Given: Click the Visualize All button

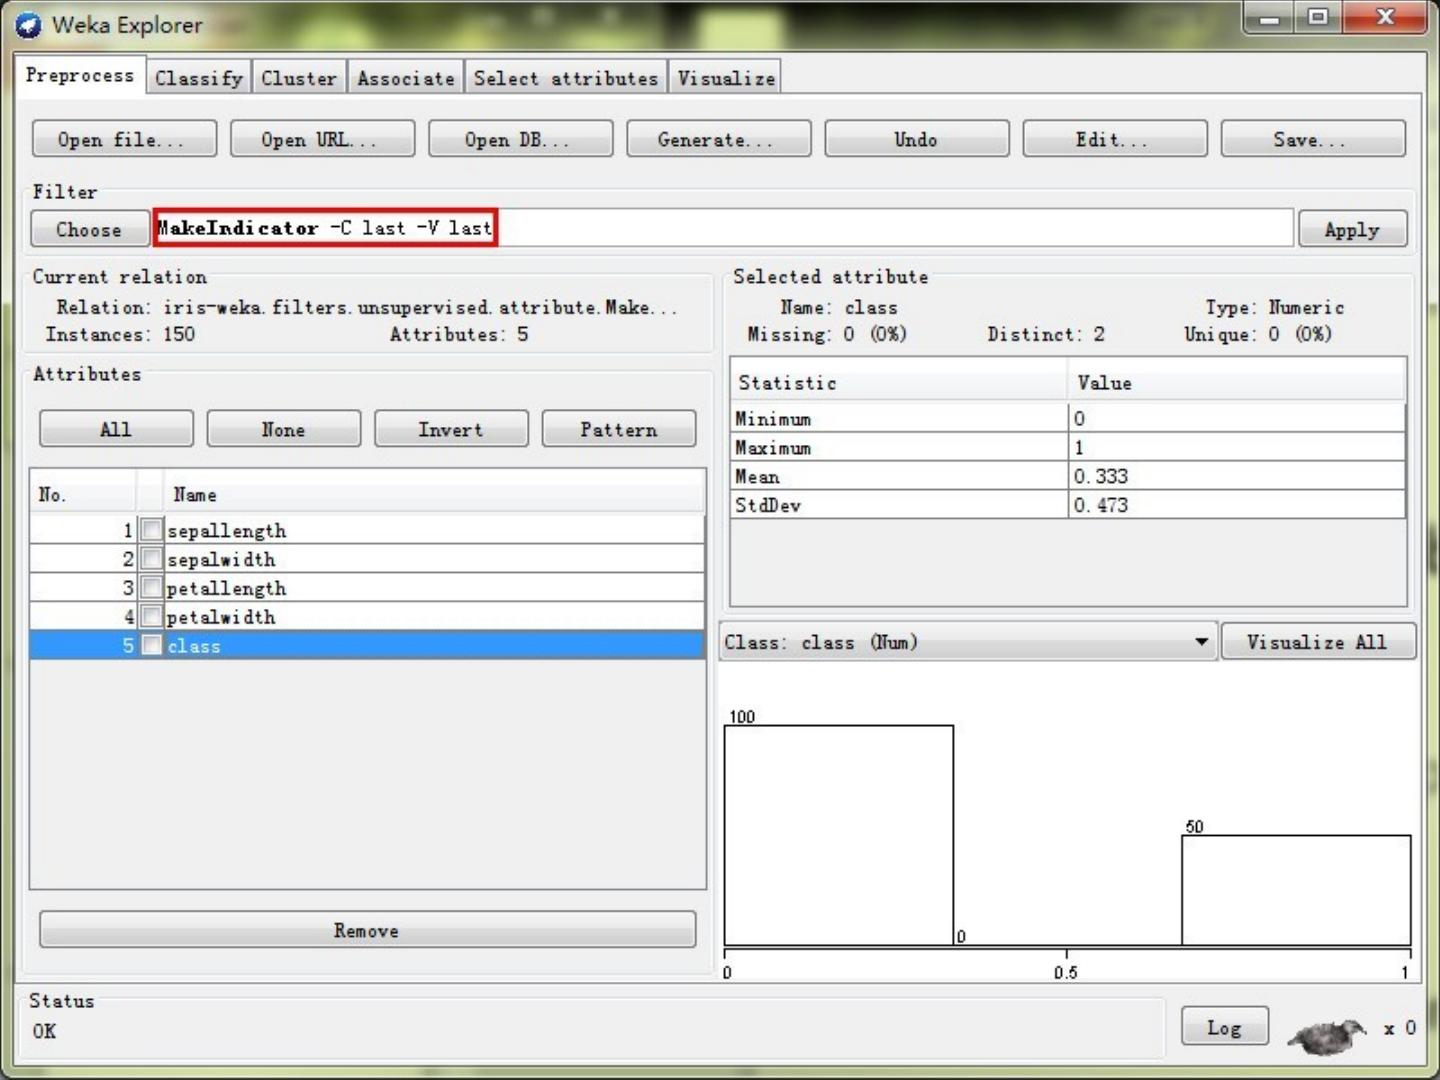Looking at the screenshot, I should pyautogui.click(x=1316, y=642).
